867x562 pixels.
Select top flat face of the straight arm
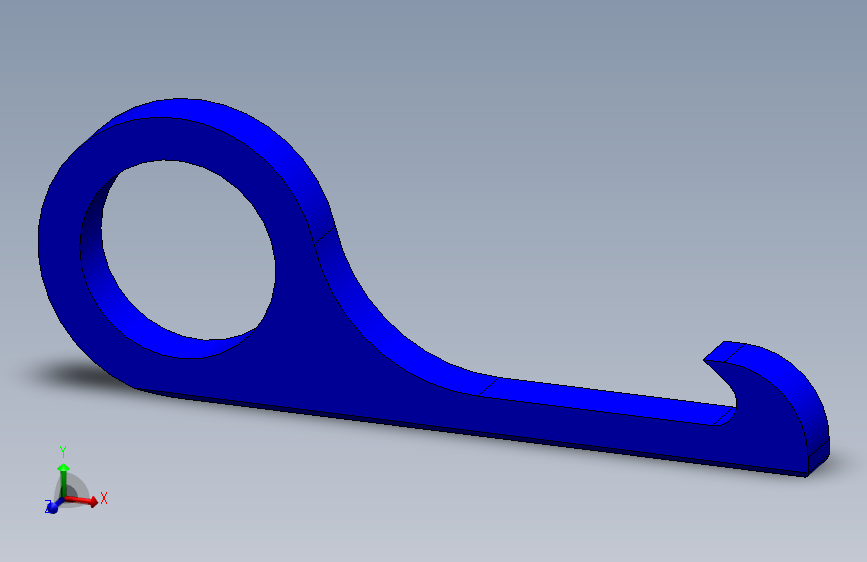point(608,401)
